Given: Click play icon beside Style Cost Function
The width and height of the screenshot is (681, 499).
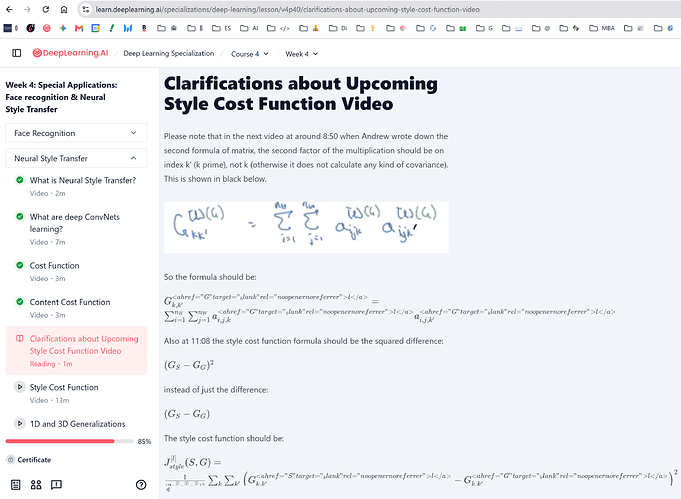Looking at the screenshot, I should click(20, 387).
